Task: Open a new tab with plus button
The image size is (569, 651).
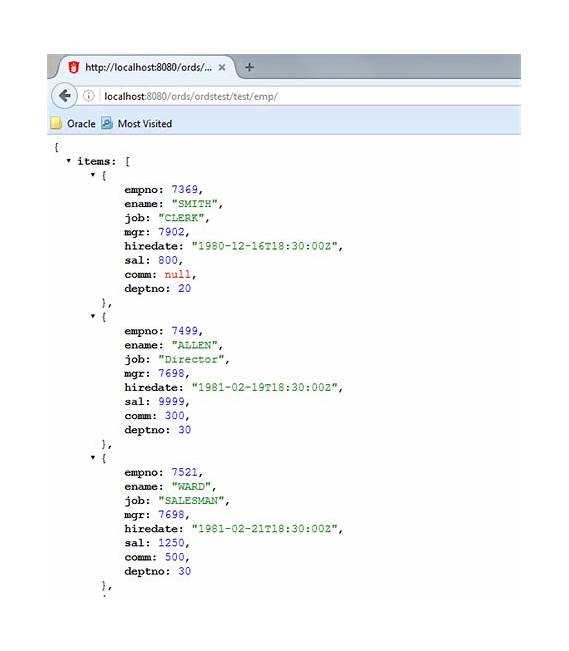Action: pyautogui.click(x=249, y=67)
